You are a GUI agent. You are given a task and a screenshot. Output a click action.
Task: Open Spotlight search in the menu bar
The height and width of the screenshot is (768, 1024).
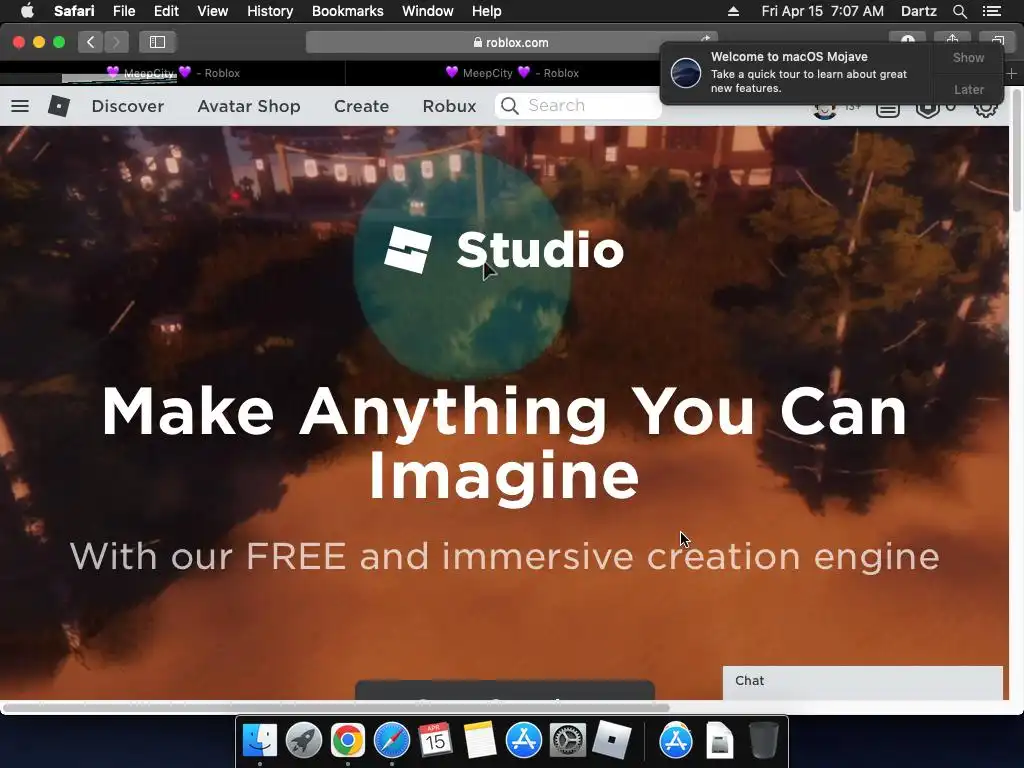(x=959, y=11)
